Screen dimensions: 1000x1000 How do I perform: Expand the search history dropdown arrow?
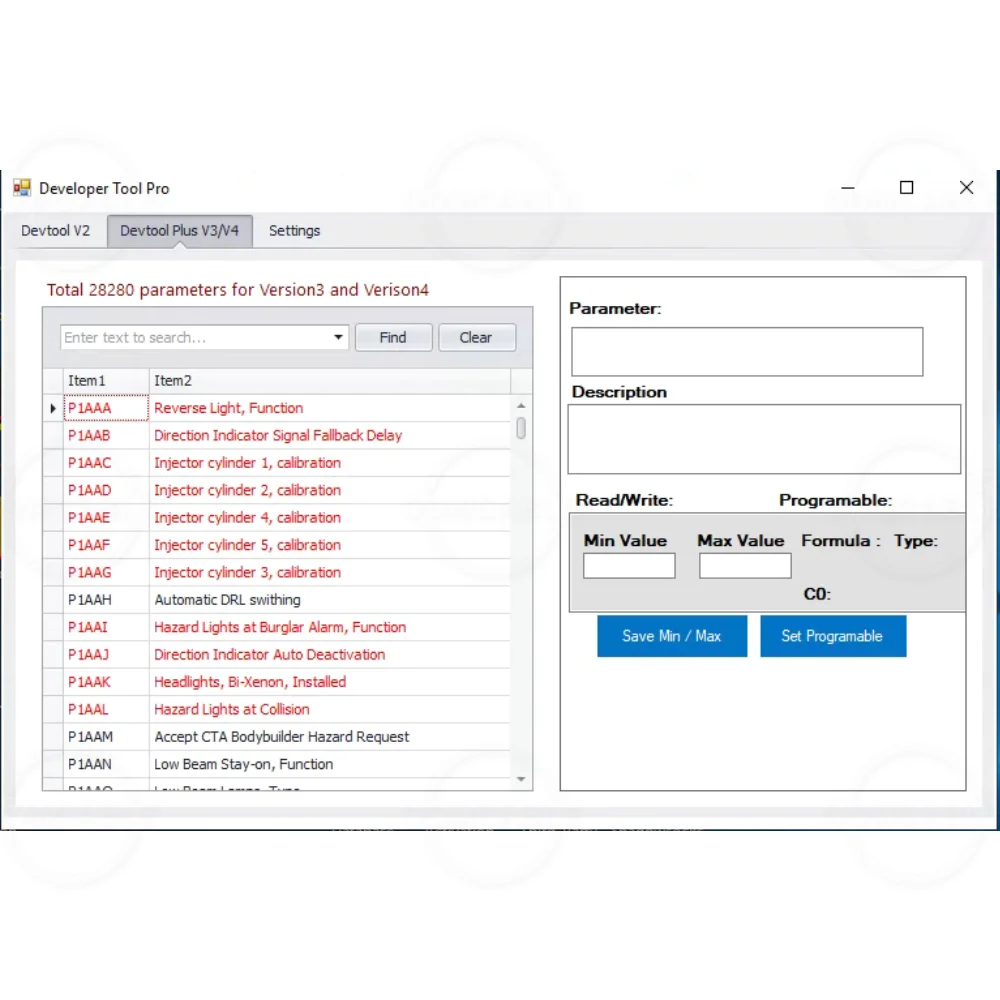click(339, 337)
